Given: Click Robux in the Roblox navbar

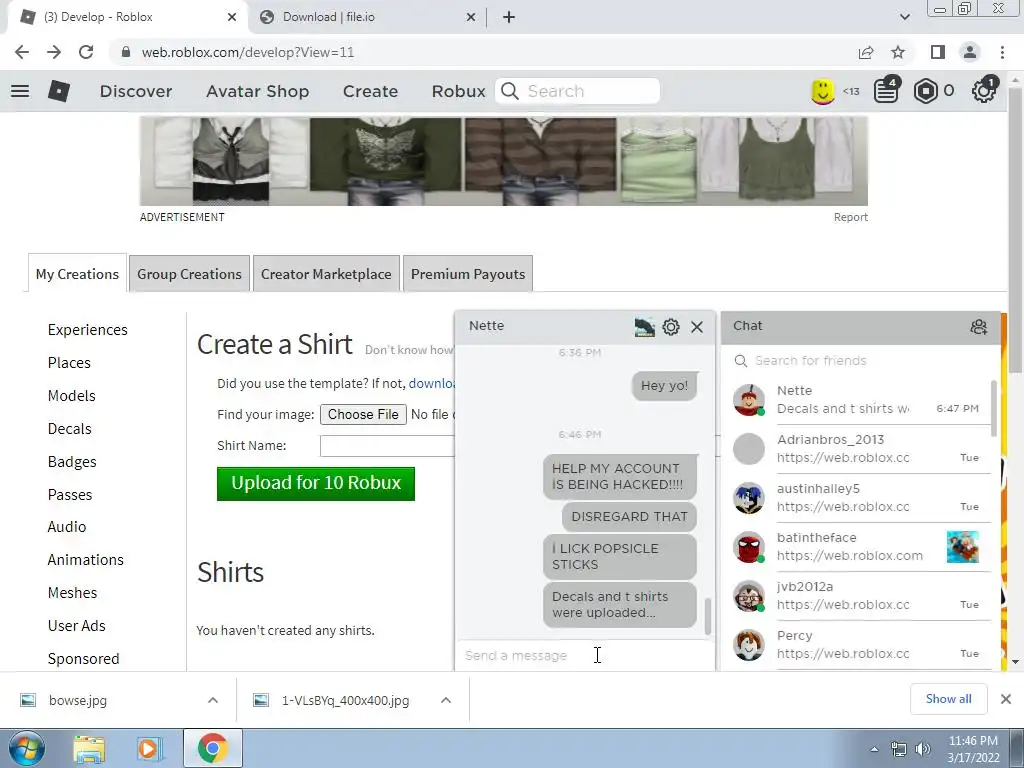Looking at the screenshot, I should point(458,91).
